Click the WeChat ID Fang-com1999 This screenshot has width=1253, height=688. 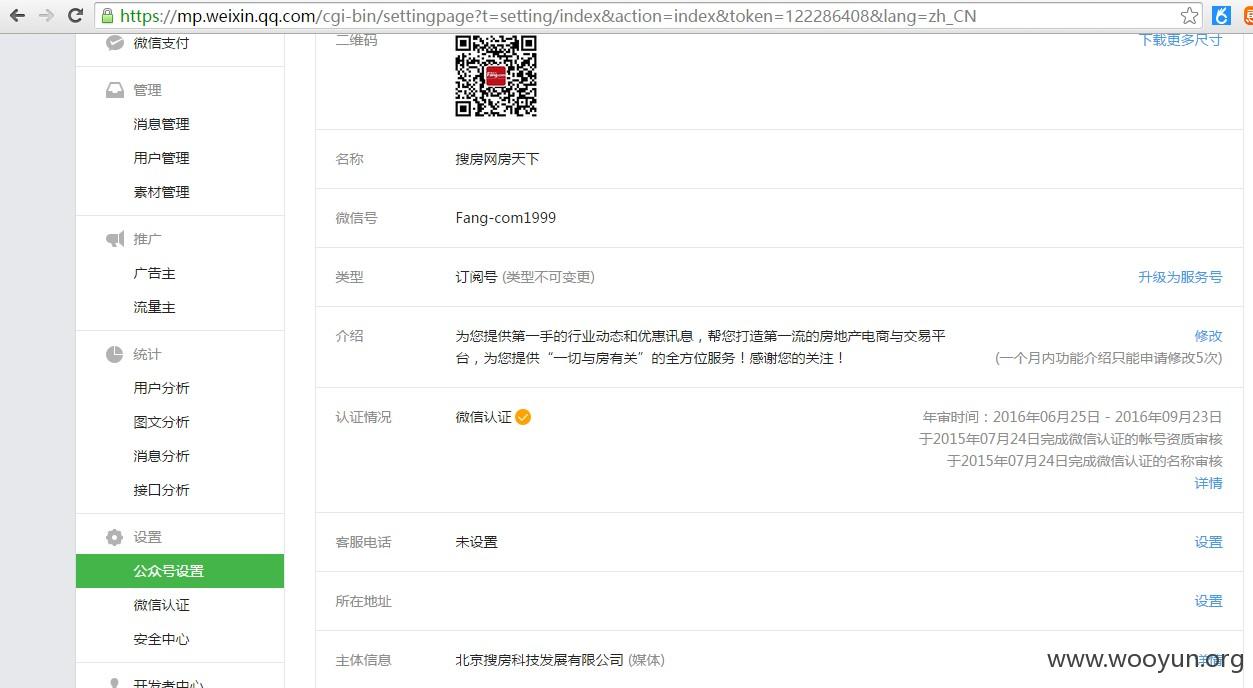coord(505,218)
